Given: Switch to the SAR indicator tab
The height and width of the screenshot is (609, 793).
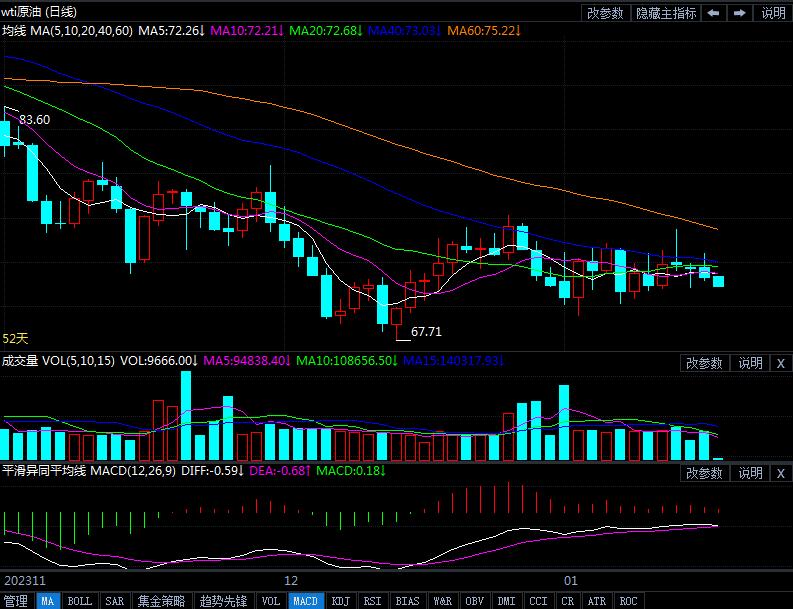Looking at the screenshot, I should 114,601.
